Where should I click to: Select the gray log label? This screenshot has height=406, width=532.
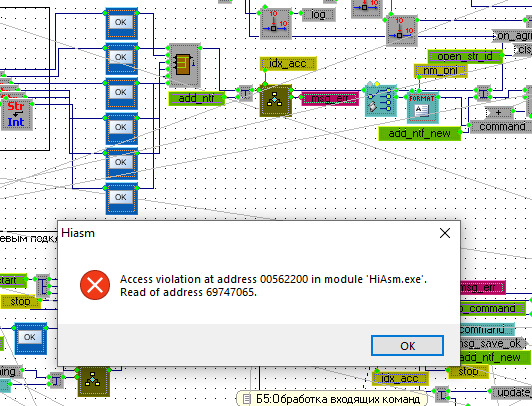[x=318, y=15]
